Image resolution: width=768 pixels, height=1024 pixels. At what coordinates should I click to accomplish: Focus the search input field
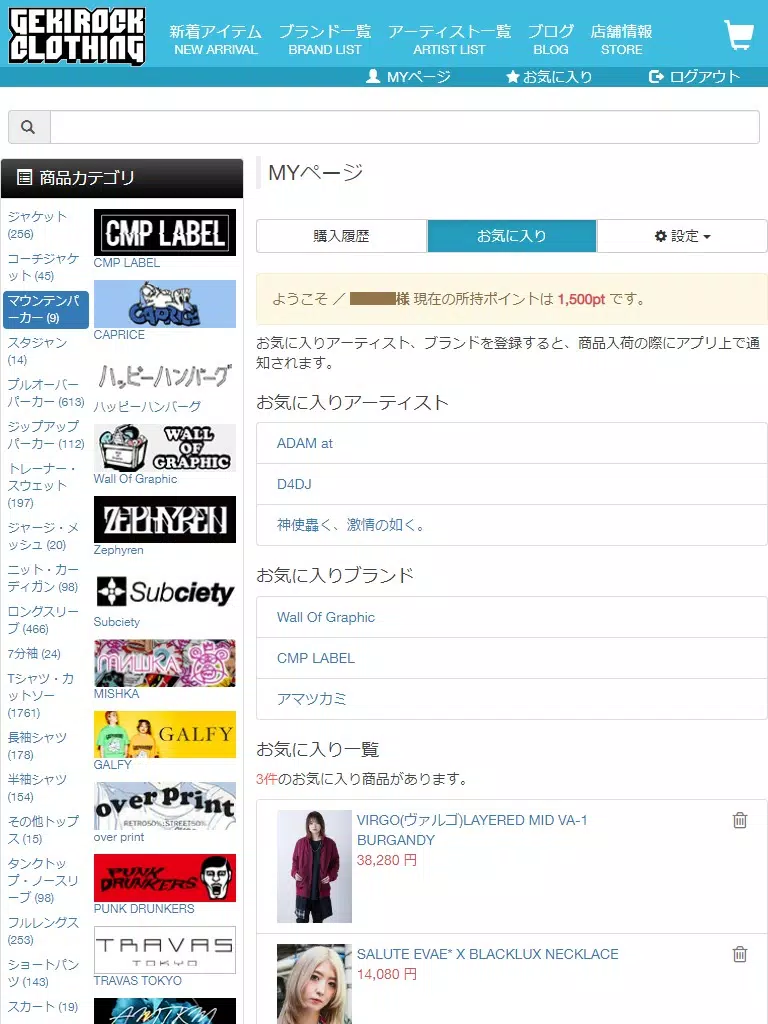[x=405, y=127]
